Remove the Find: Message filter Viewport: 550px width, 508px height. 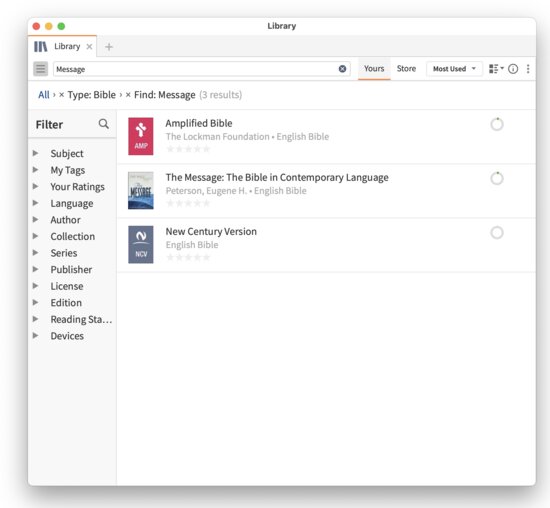pos(128,95)
